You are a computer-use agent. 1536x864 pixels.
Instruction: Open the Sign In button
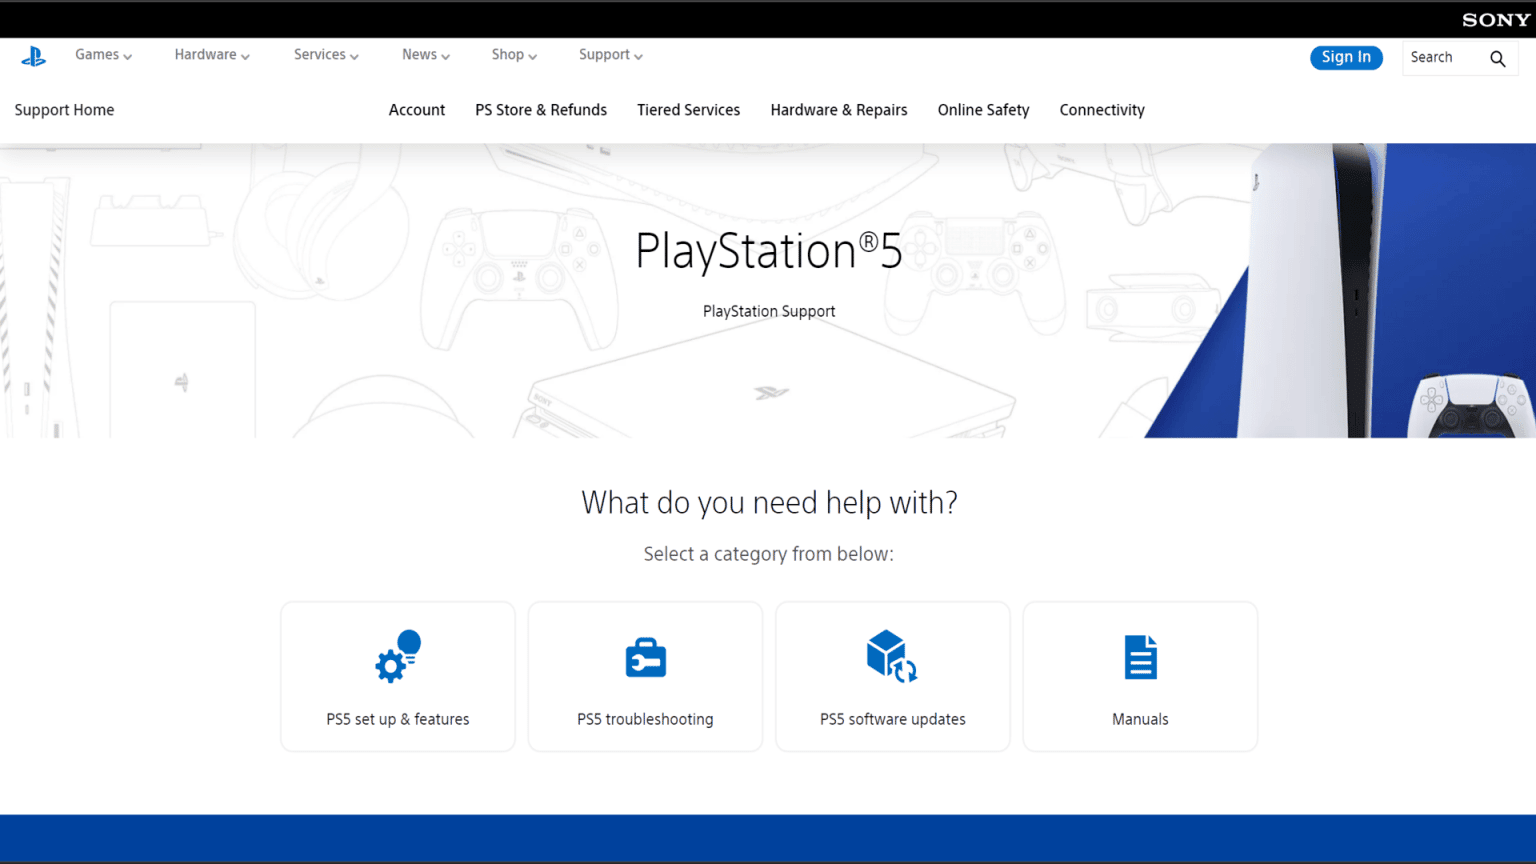1346,57
